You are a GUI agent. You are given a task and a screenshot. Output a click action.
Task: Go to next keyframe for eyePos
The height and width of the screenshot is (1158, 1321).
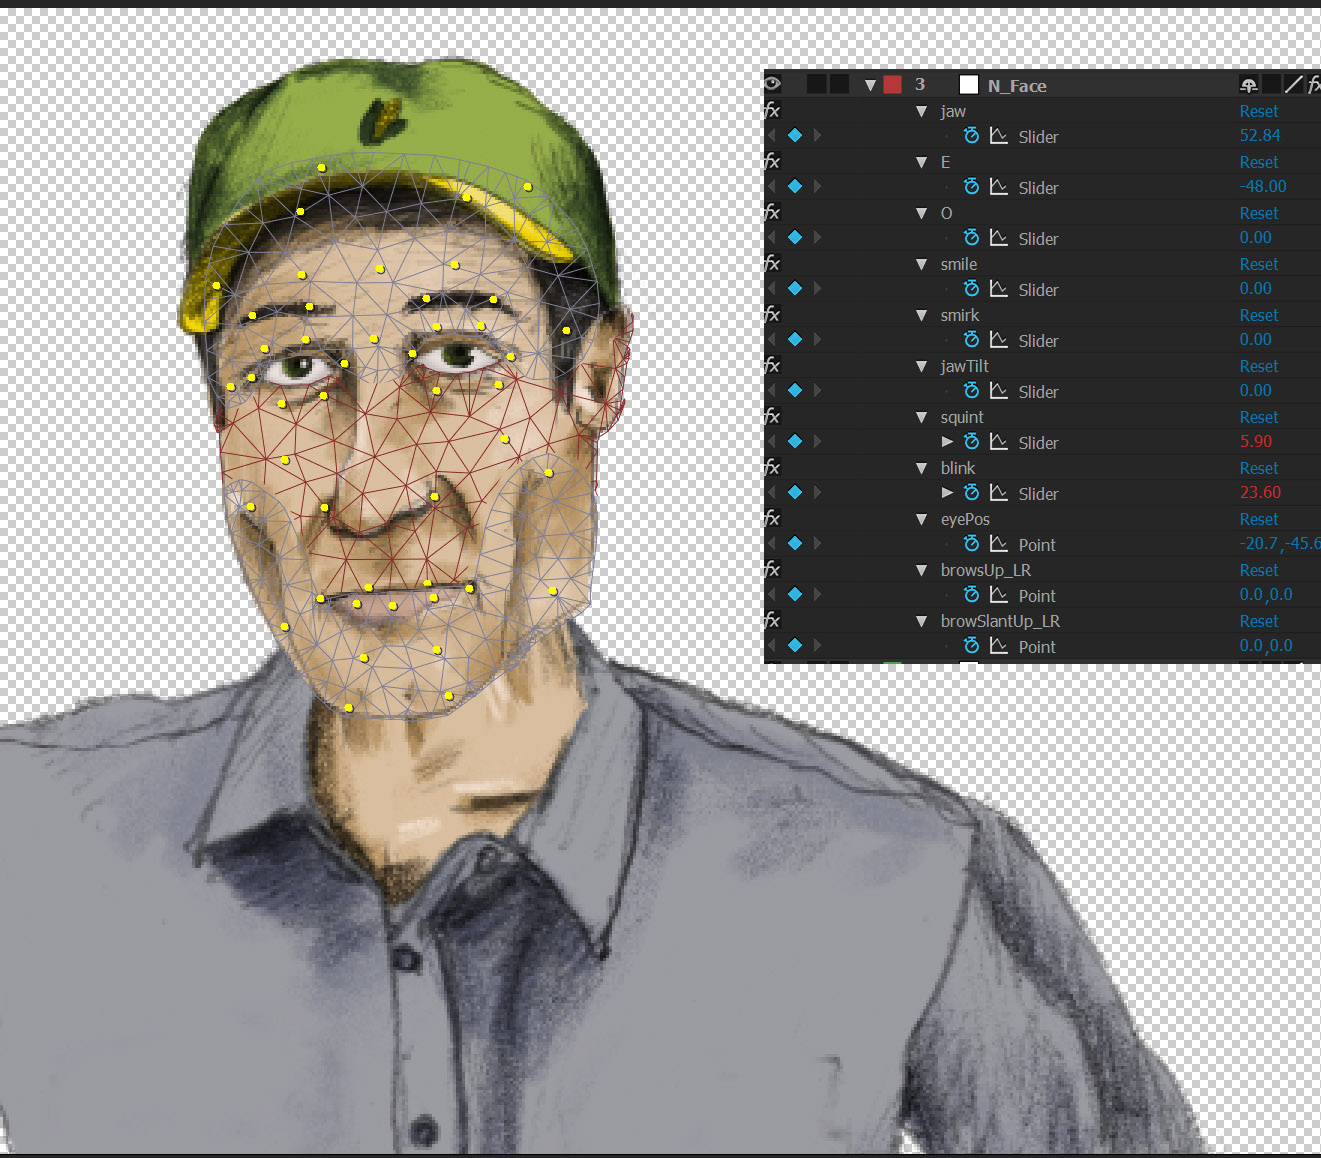(x=818, y=543)
